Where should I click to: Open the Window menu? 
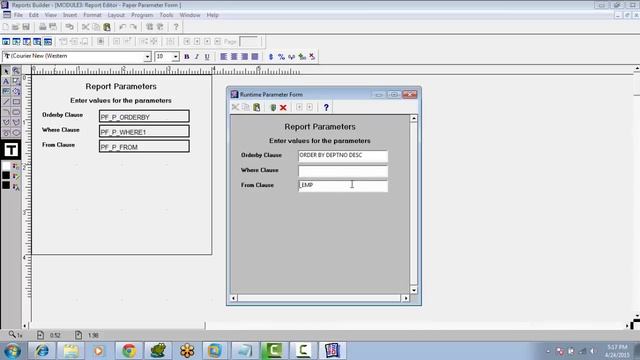(x=190, y=15)
